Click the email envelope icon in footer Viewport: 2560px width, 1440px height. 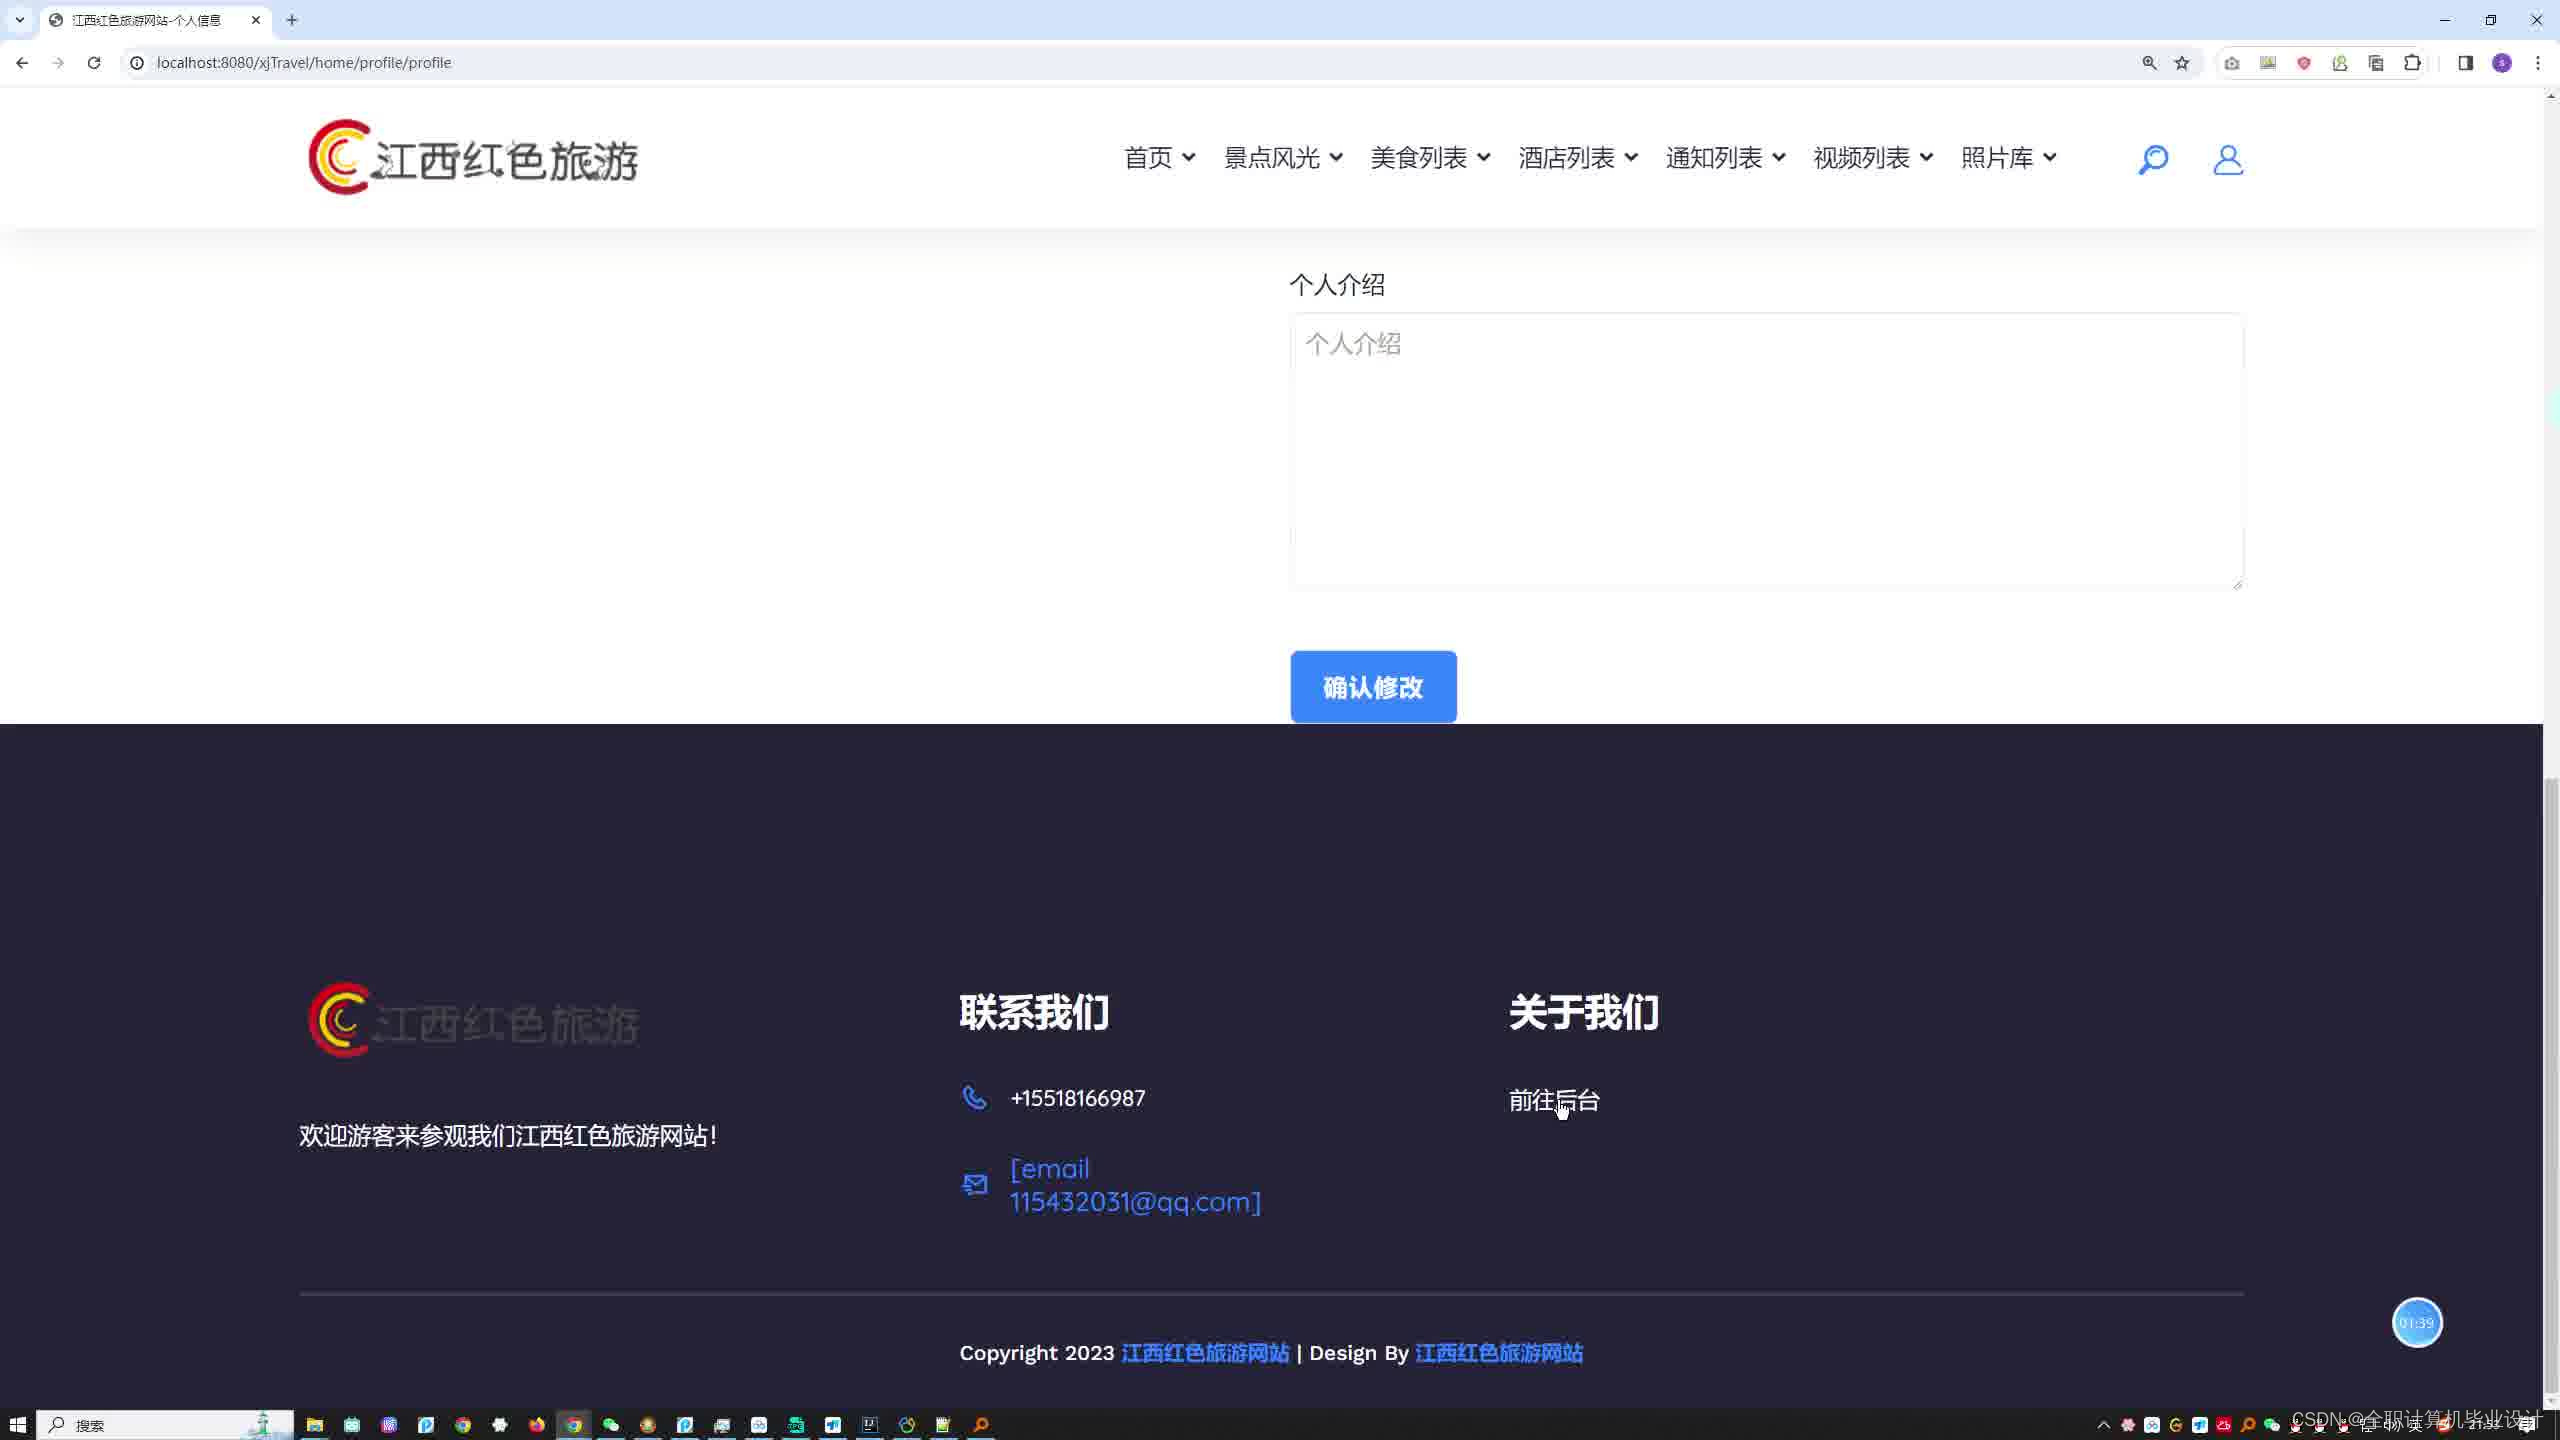[x=974, y=1185]
